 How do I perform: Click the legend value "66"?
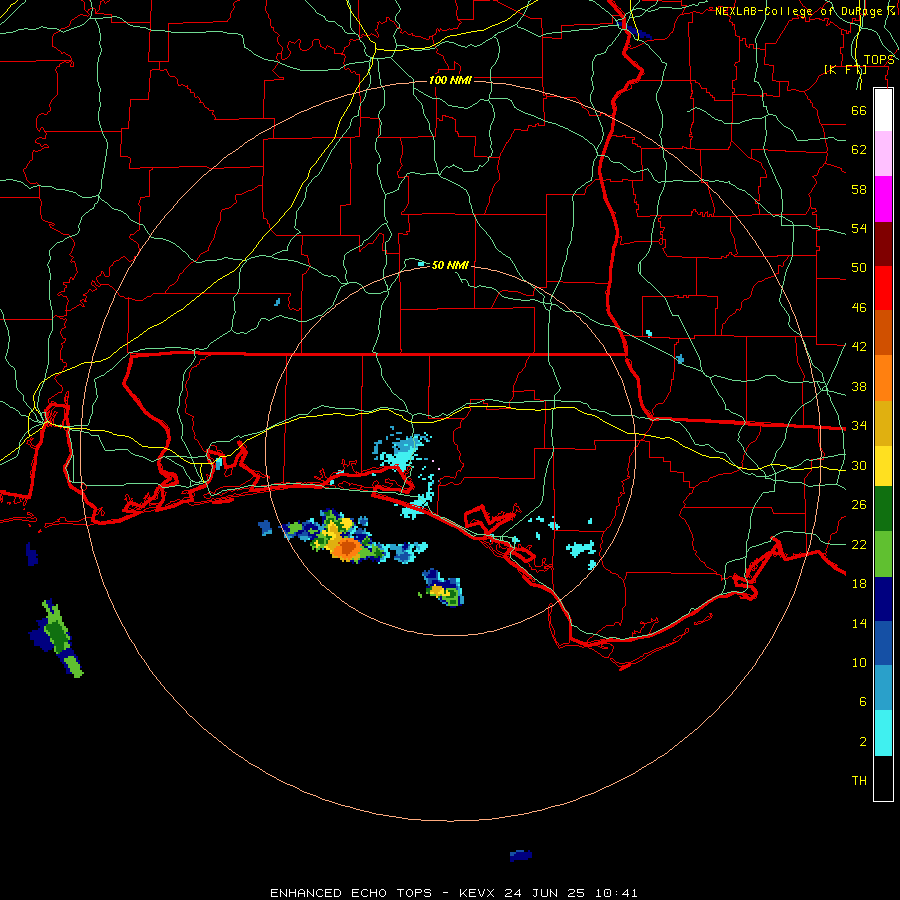coord(859,110)
